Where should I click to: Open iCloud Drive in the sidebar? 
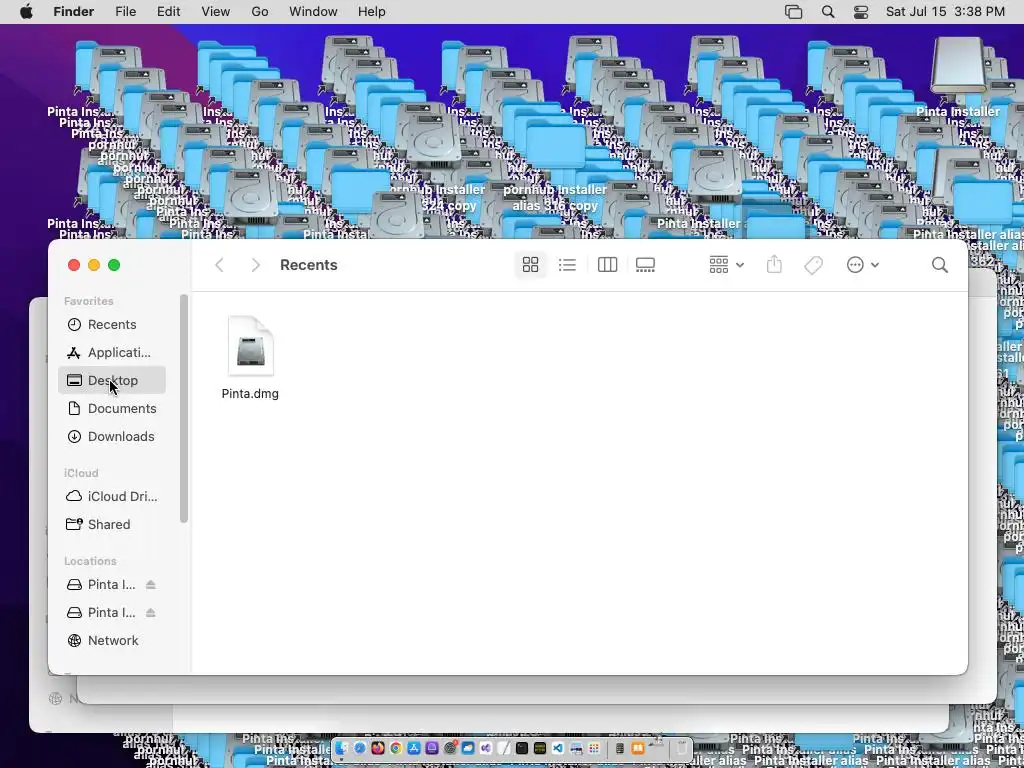click(x=112, y=496)
